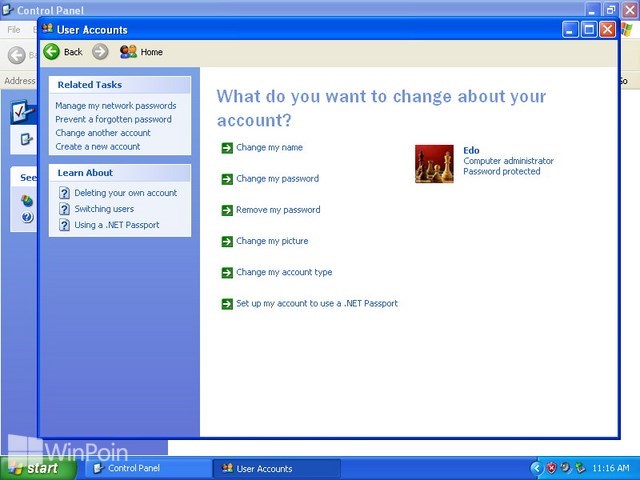
Task: Click the tray icon left of the network icon
Action: click(566, 468)
